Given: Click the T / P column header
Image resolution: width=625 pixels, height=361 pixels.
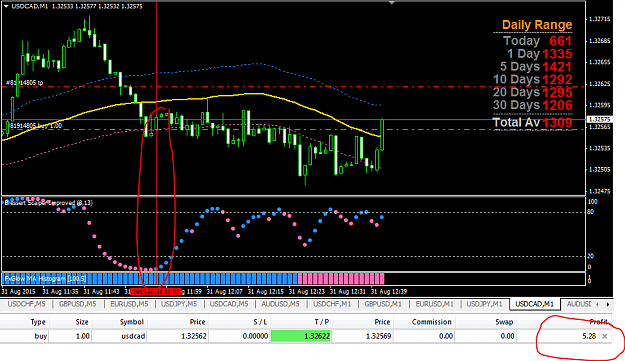Looking at the screenshot, I should coord(322,322).
